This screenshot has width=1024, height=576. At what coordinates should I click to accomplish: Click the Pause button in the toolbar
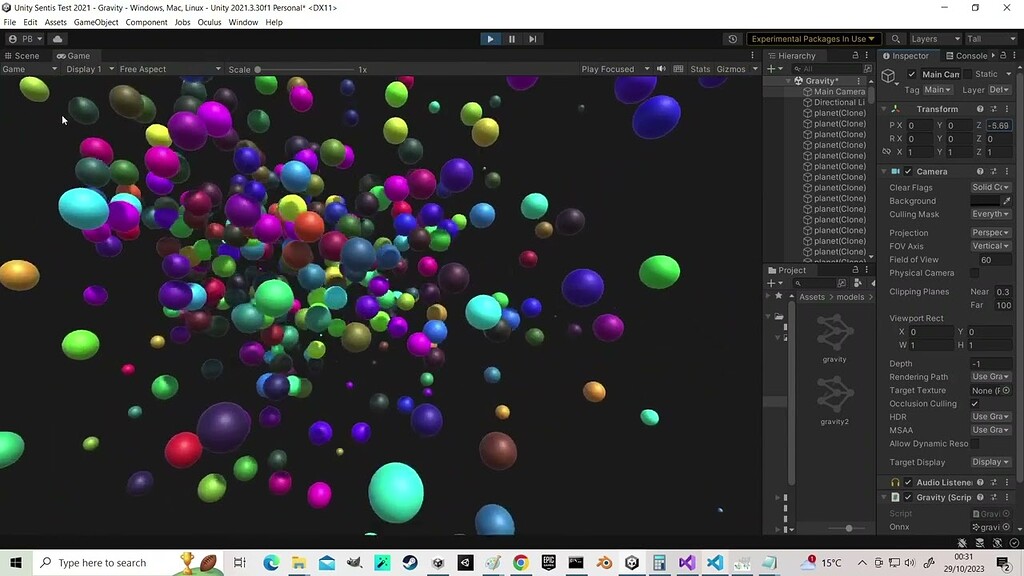(511, 38)
